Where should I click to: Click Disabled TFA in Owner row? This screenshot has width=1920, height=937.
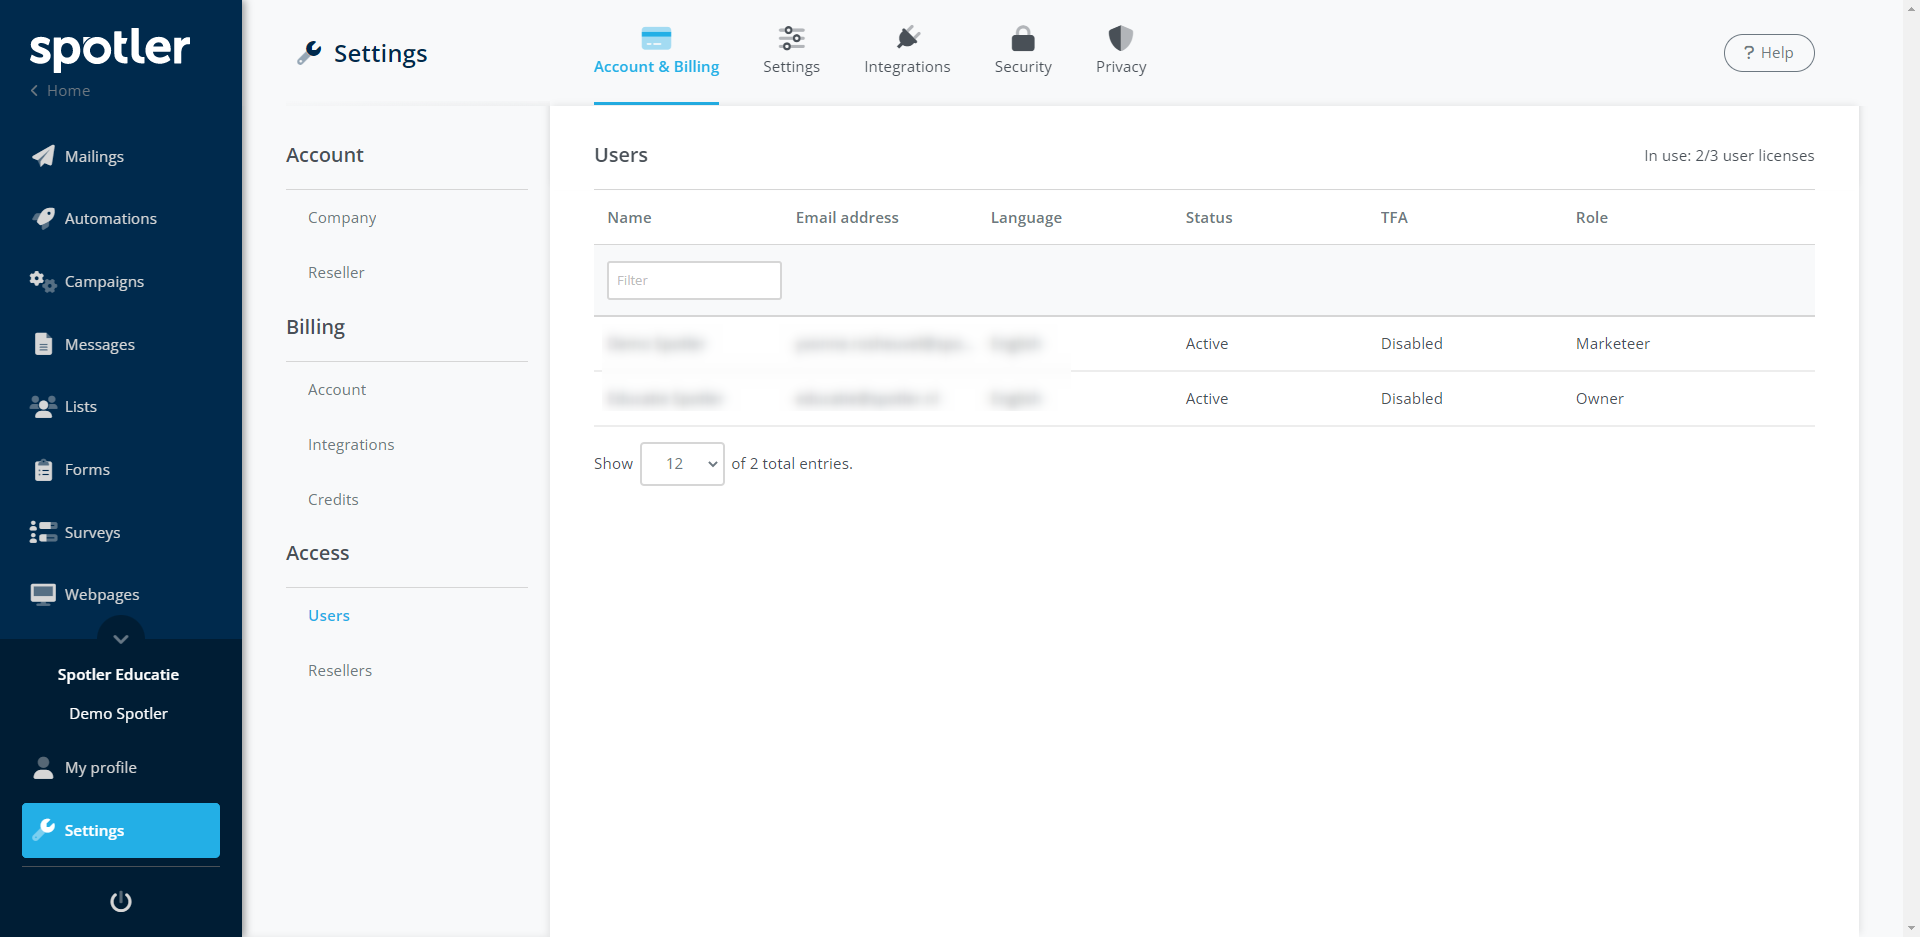click(x=1412, y=399)
